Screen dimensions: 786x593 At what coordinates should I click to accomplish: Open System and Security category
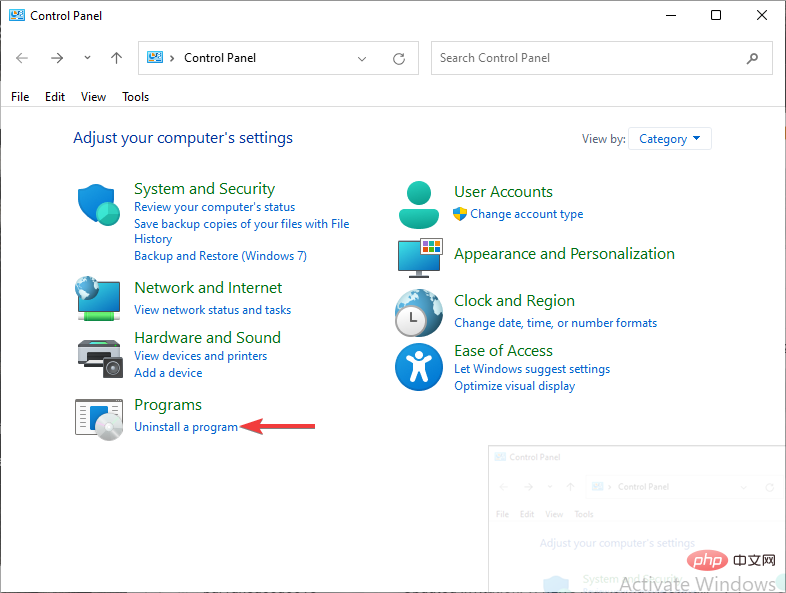click(x=205, y=189)
